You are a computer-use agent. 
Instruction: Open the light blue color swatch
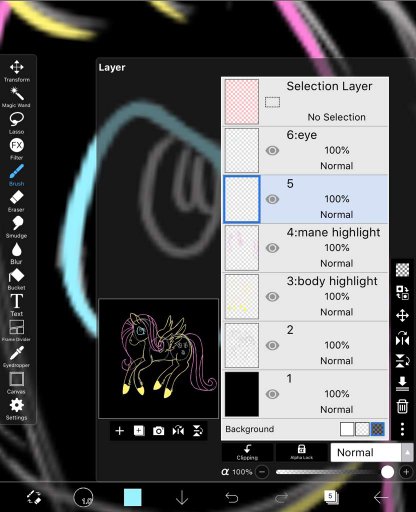pos(133,497)
